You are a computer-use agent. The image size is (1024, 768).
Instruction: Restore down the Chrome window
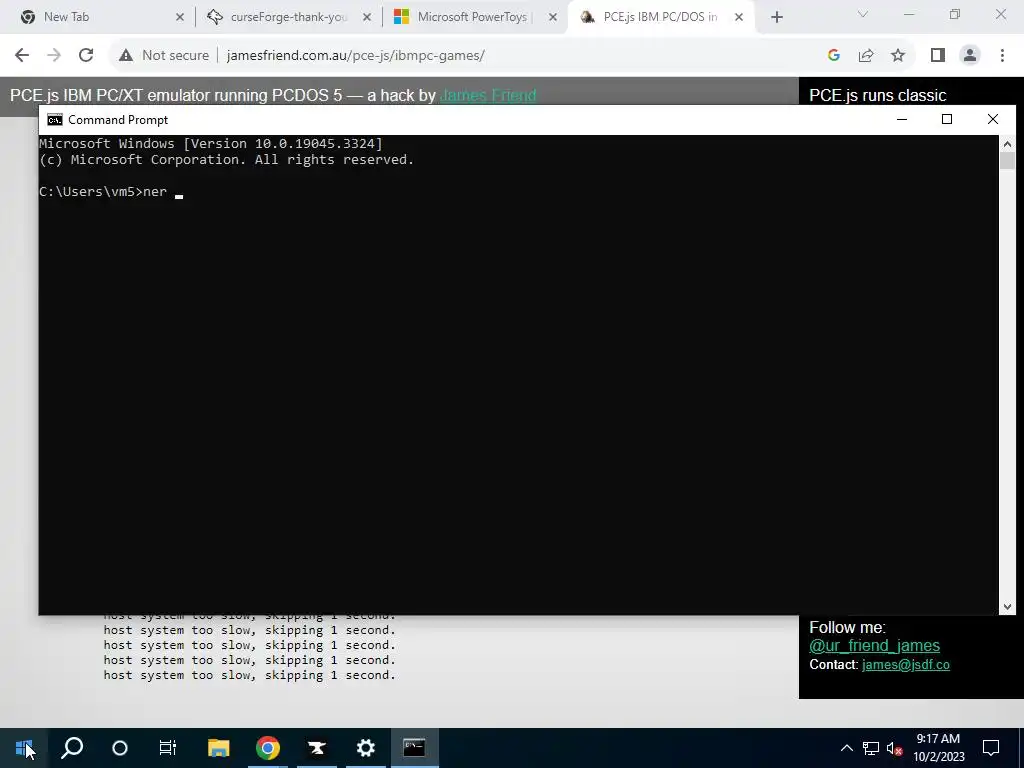tap(955, 14)
